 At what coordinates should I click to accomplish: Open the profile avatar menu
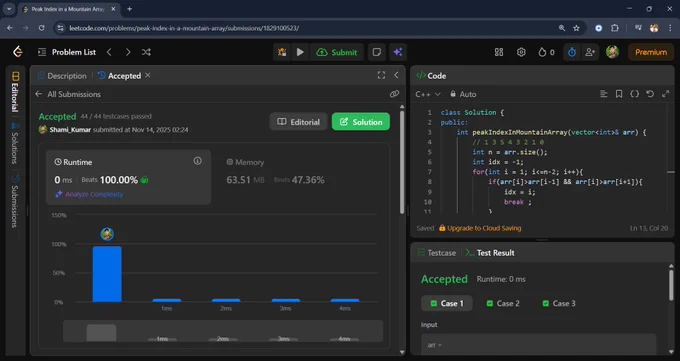pos(612,52)
